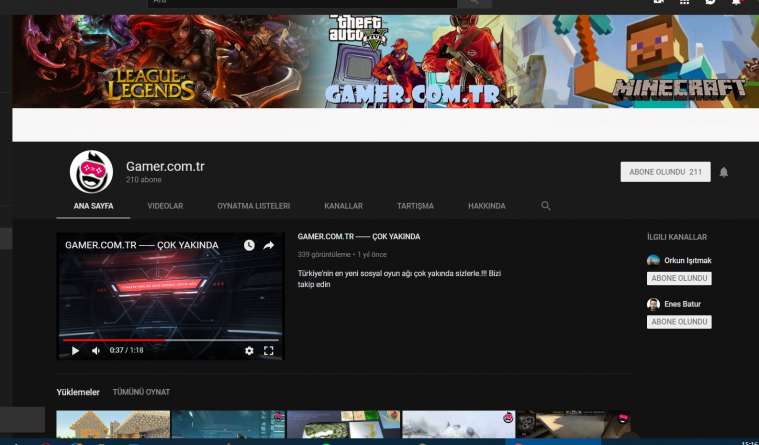This screenshot has width=759, height=445.
Task: Open the third upload thumbnail showing maps
Action: (x=344, y=424)
